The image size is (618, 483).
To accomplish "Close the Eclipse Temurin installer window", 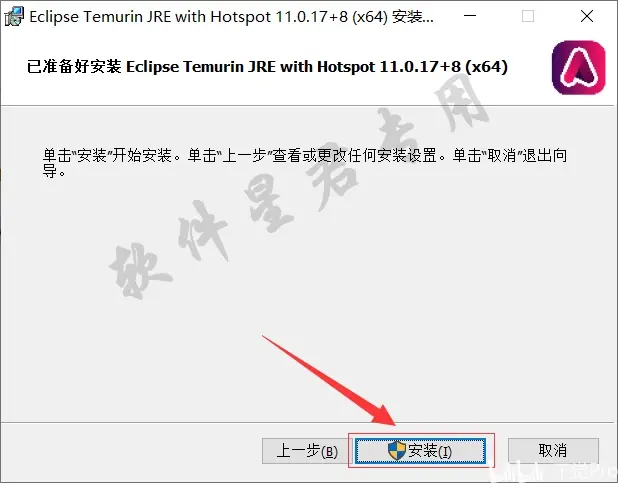I will point(587,16).
